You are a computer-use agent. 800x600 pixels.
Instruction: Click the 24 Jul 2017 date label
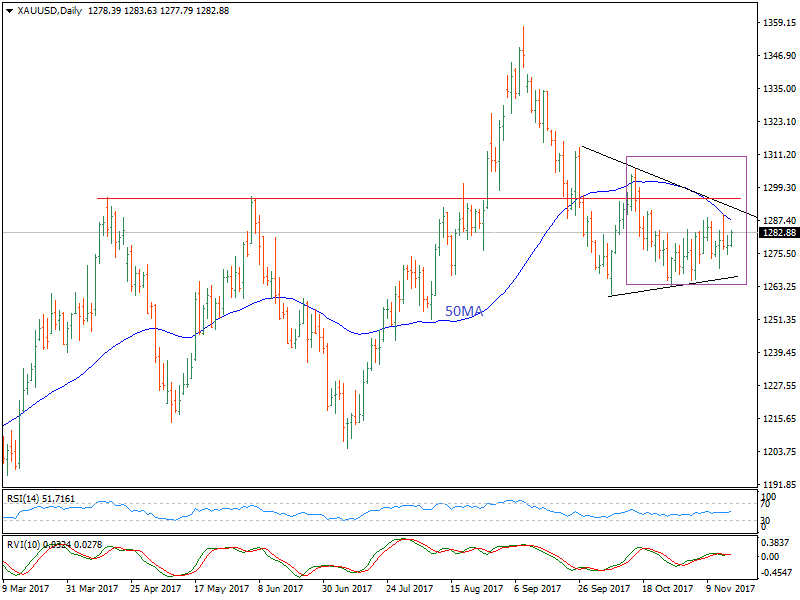pyautogui.click(x=408, y=590)
